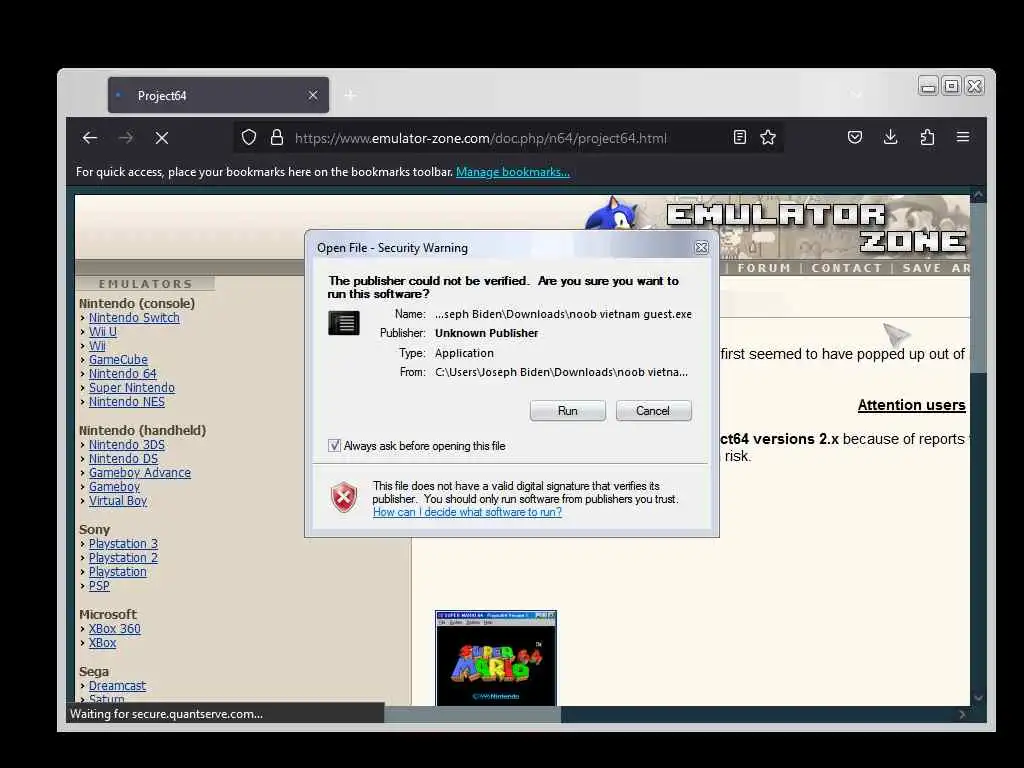Image resolution: width=1024 pixels, height=768 pixels.
Task: Cancel the Open File security warning
Action: click(653, 411)
